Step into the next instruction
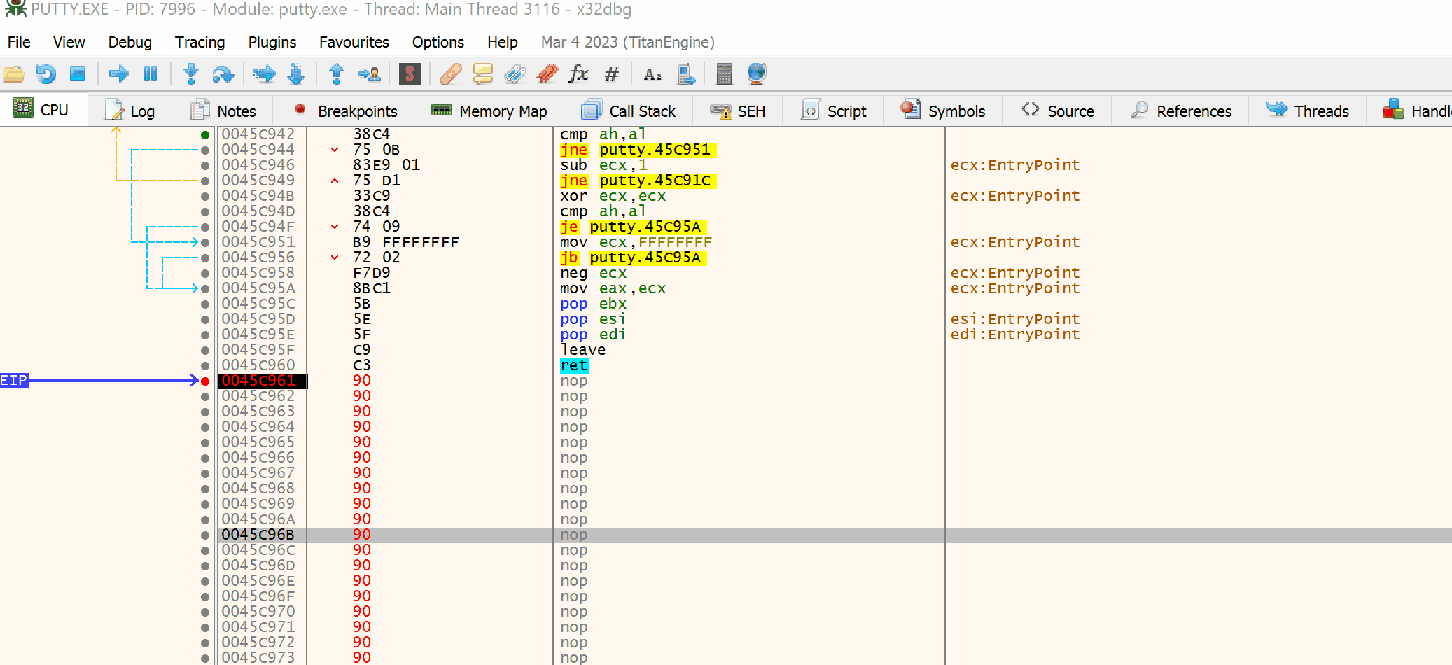 click(x=191, y=73)
